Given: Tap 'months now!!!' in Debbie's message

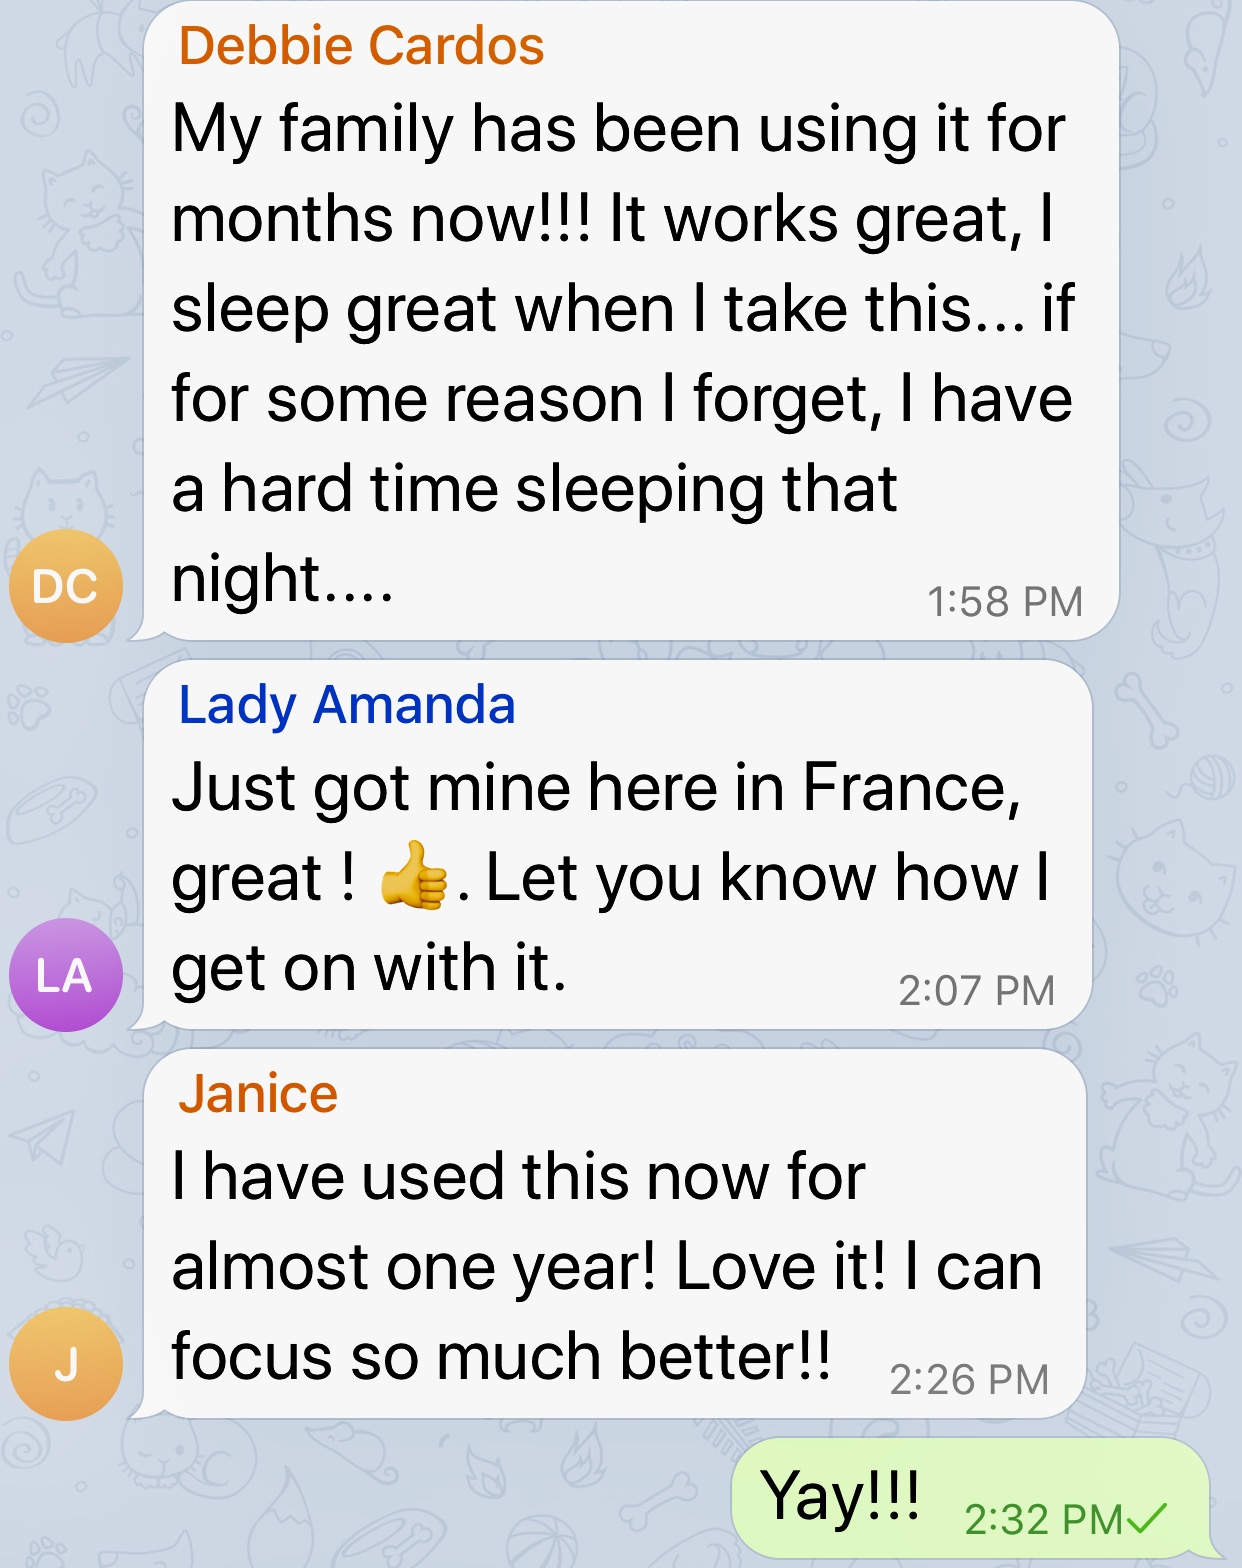Looking at the screenshot, I should tap(380, 219).
